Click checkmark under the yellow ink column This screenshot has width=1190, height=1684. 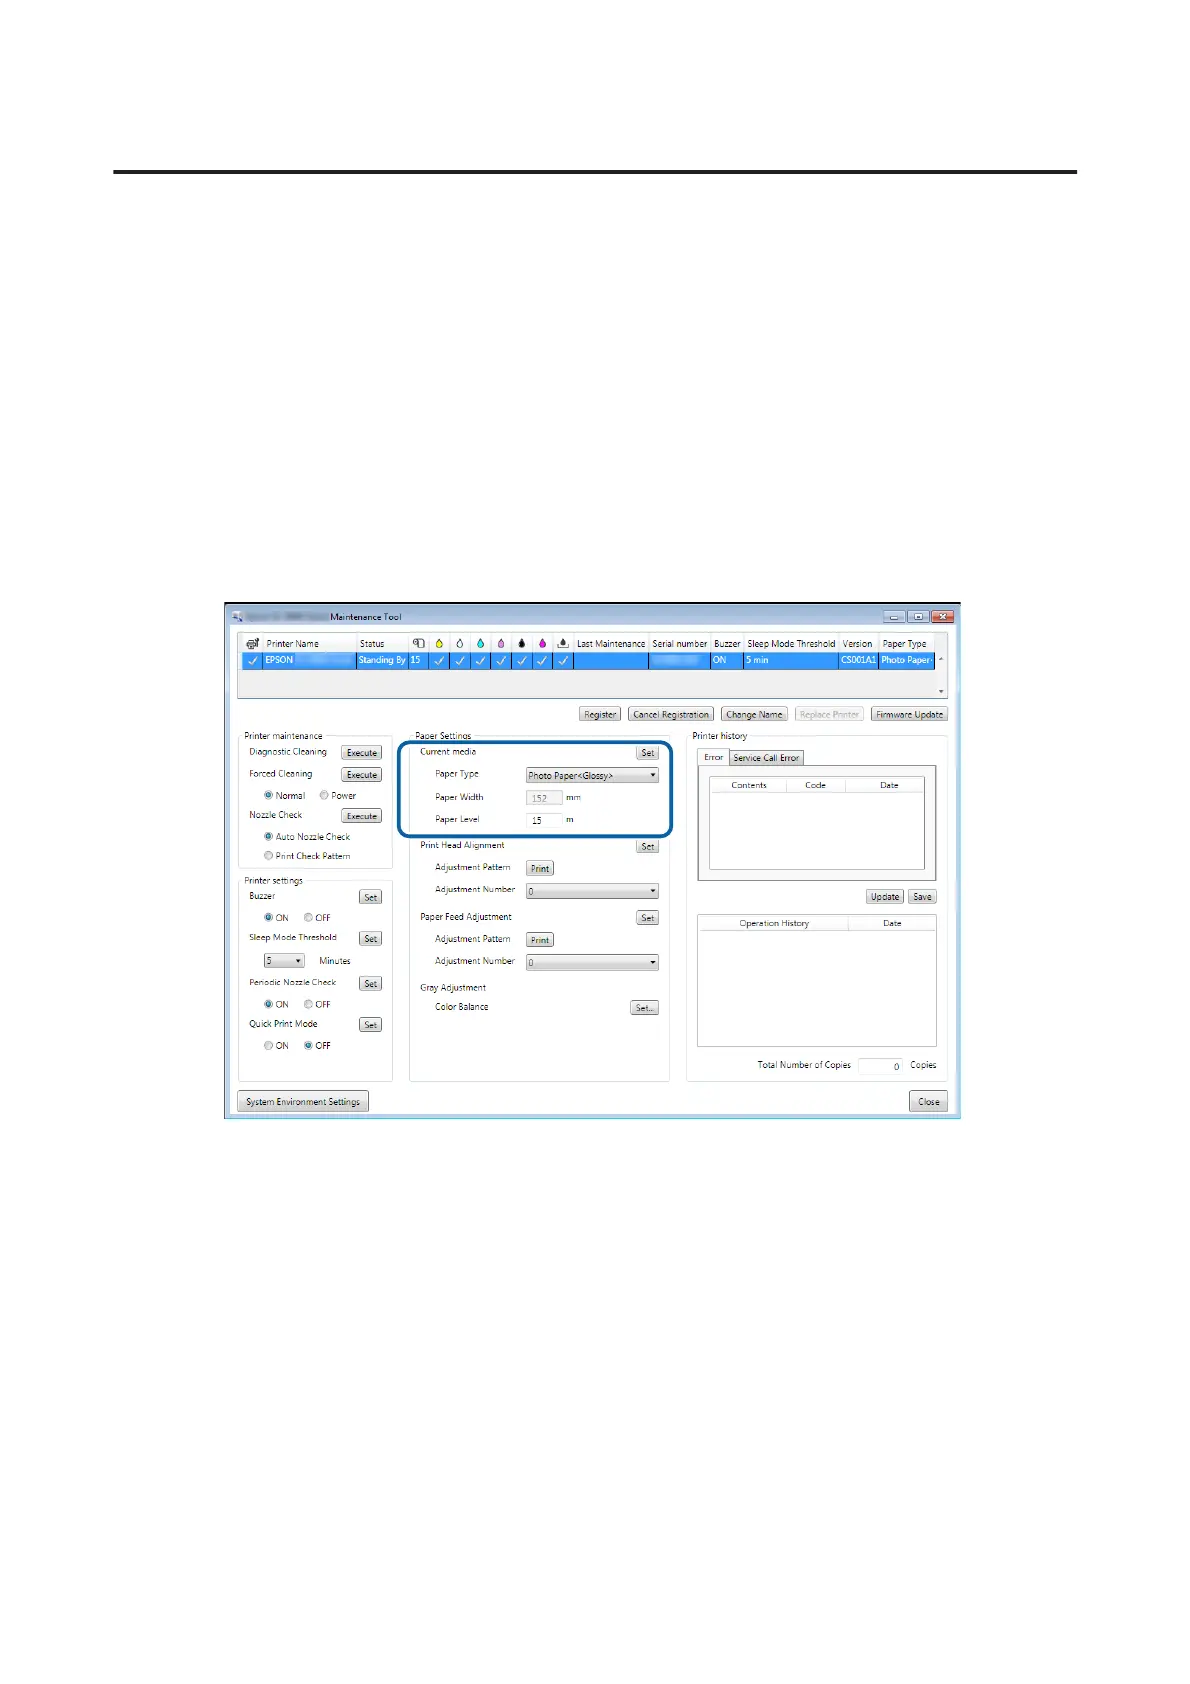pyautogui.click(x=439, y=660)
